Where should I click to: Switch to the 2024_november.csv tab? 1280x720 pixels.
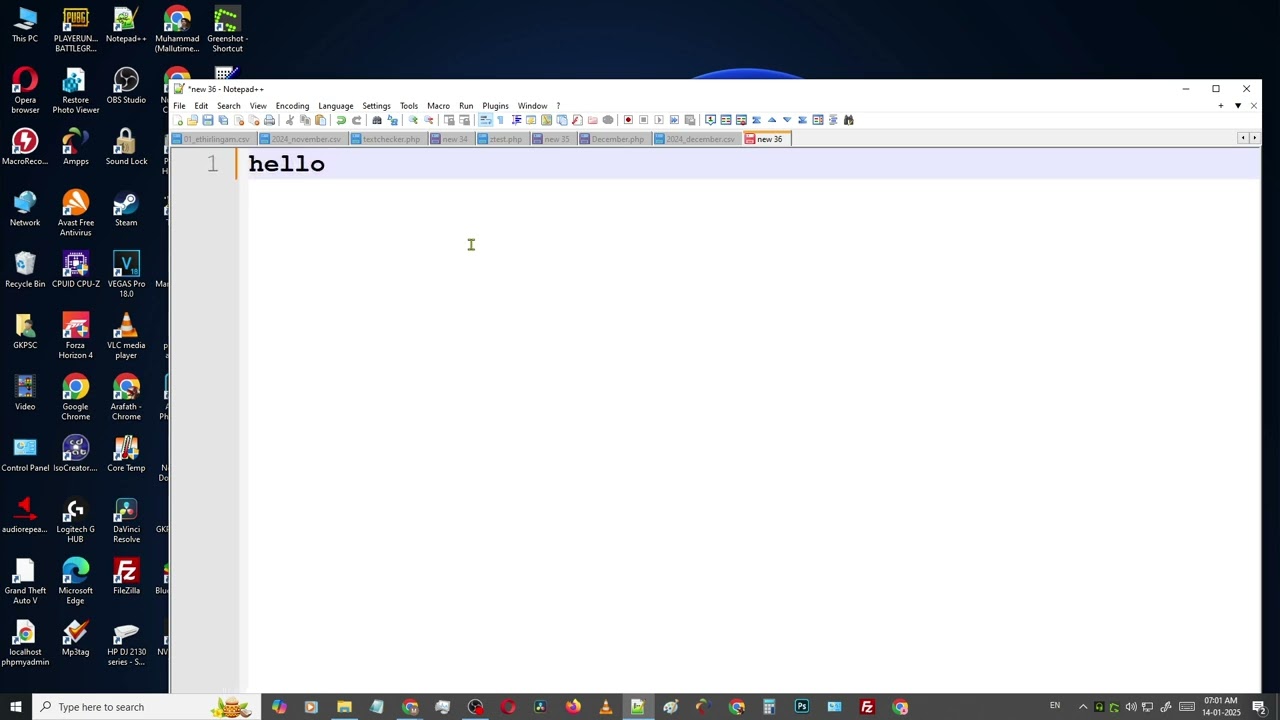pyautogui.click(x=301, y=139)
